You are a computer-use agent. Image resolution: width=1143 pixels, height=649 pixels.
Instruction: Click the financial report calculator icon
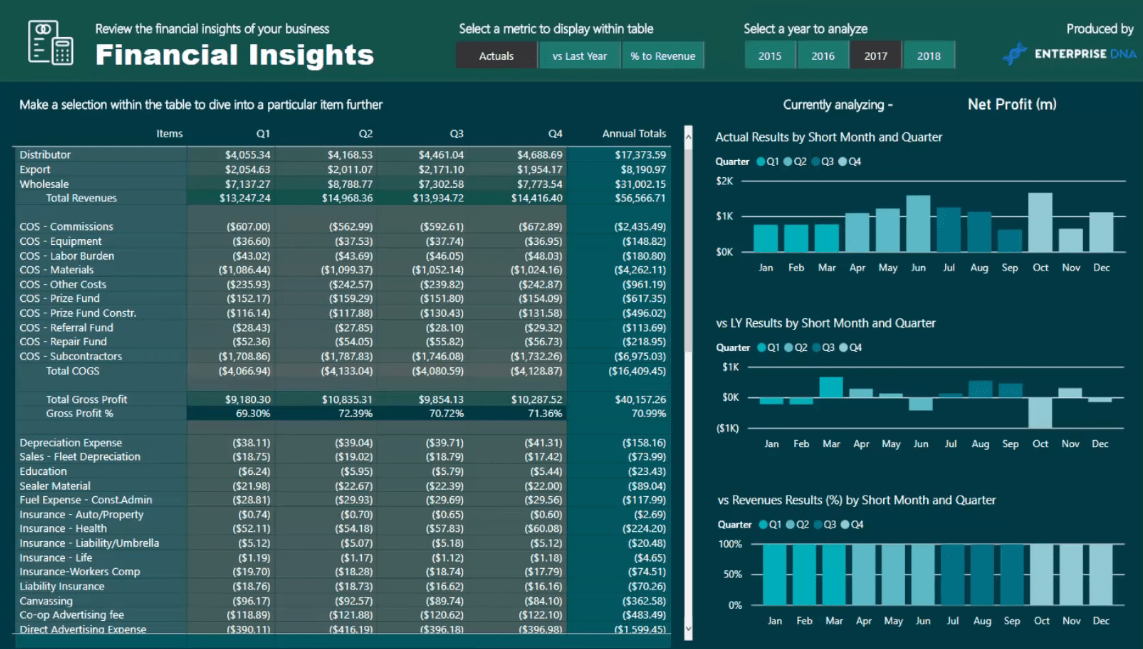(50, 42)
